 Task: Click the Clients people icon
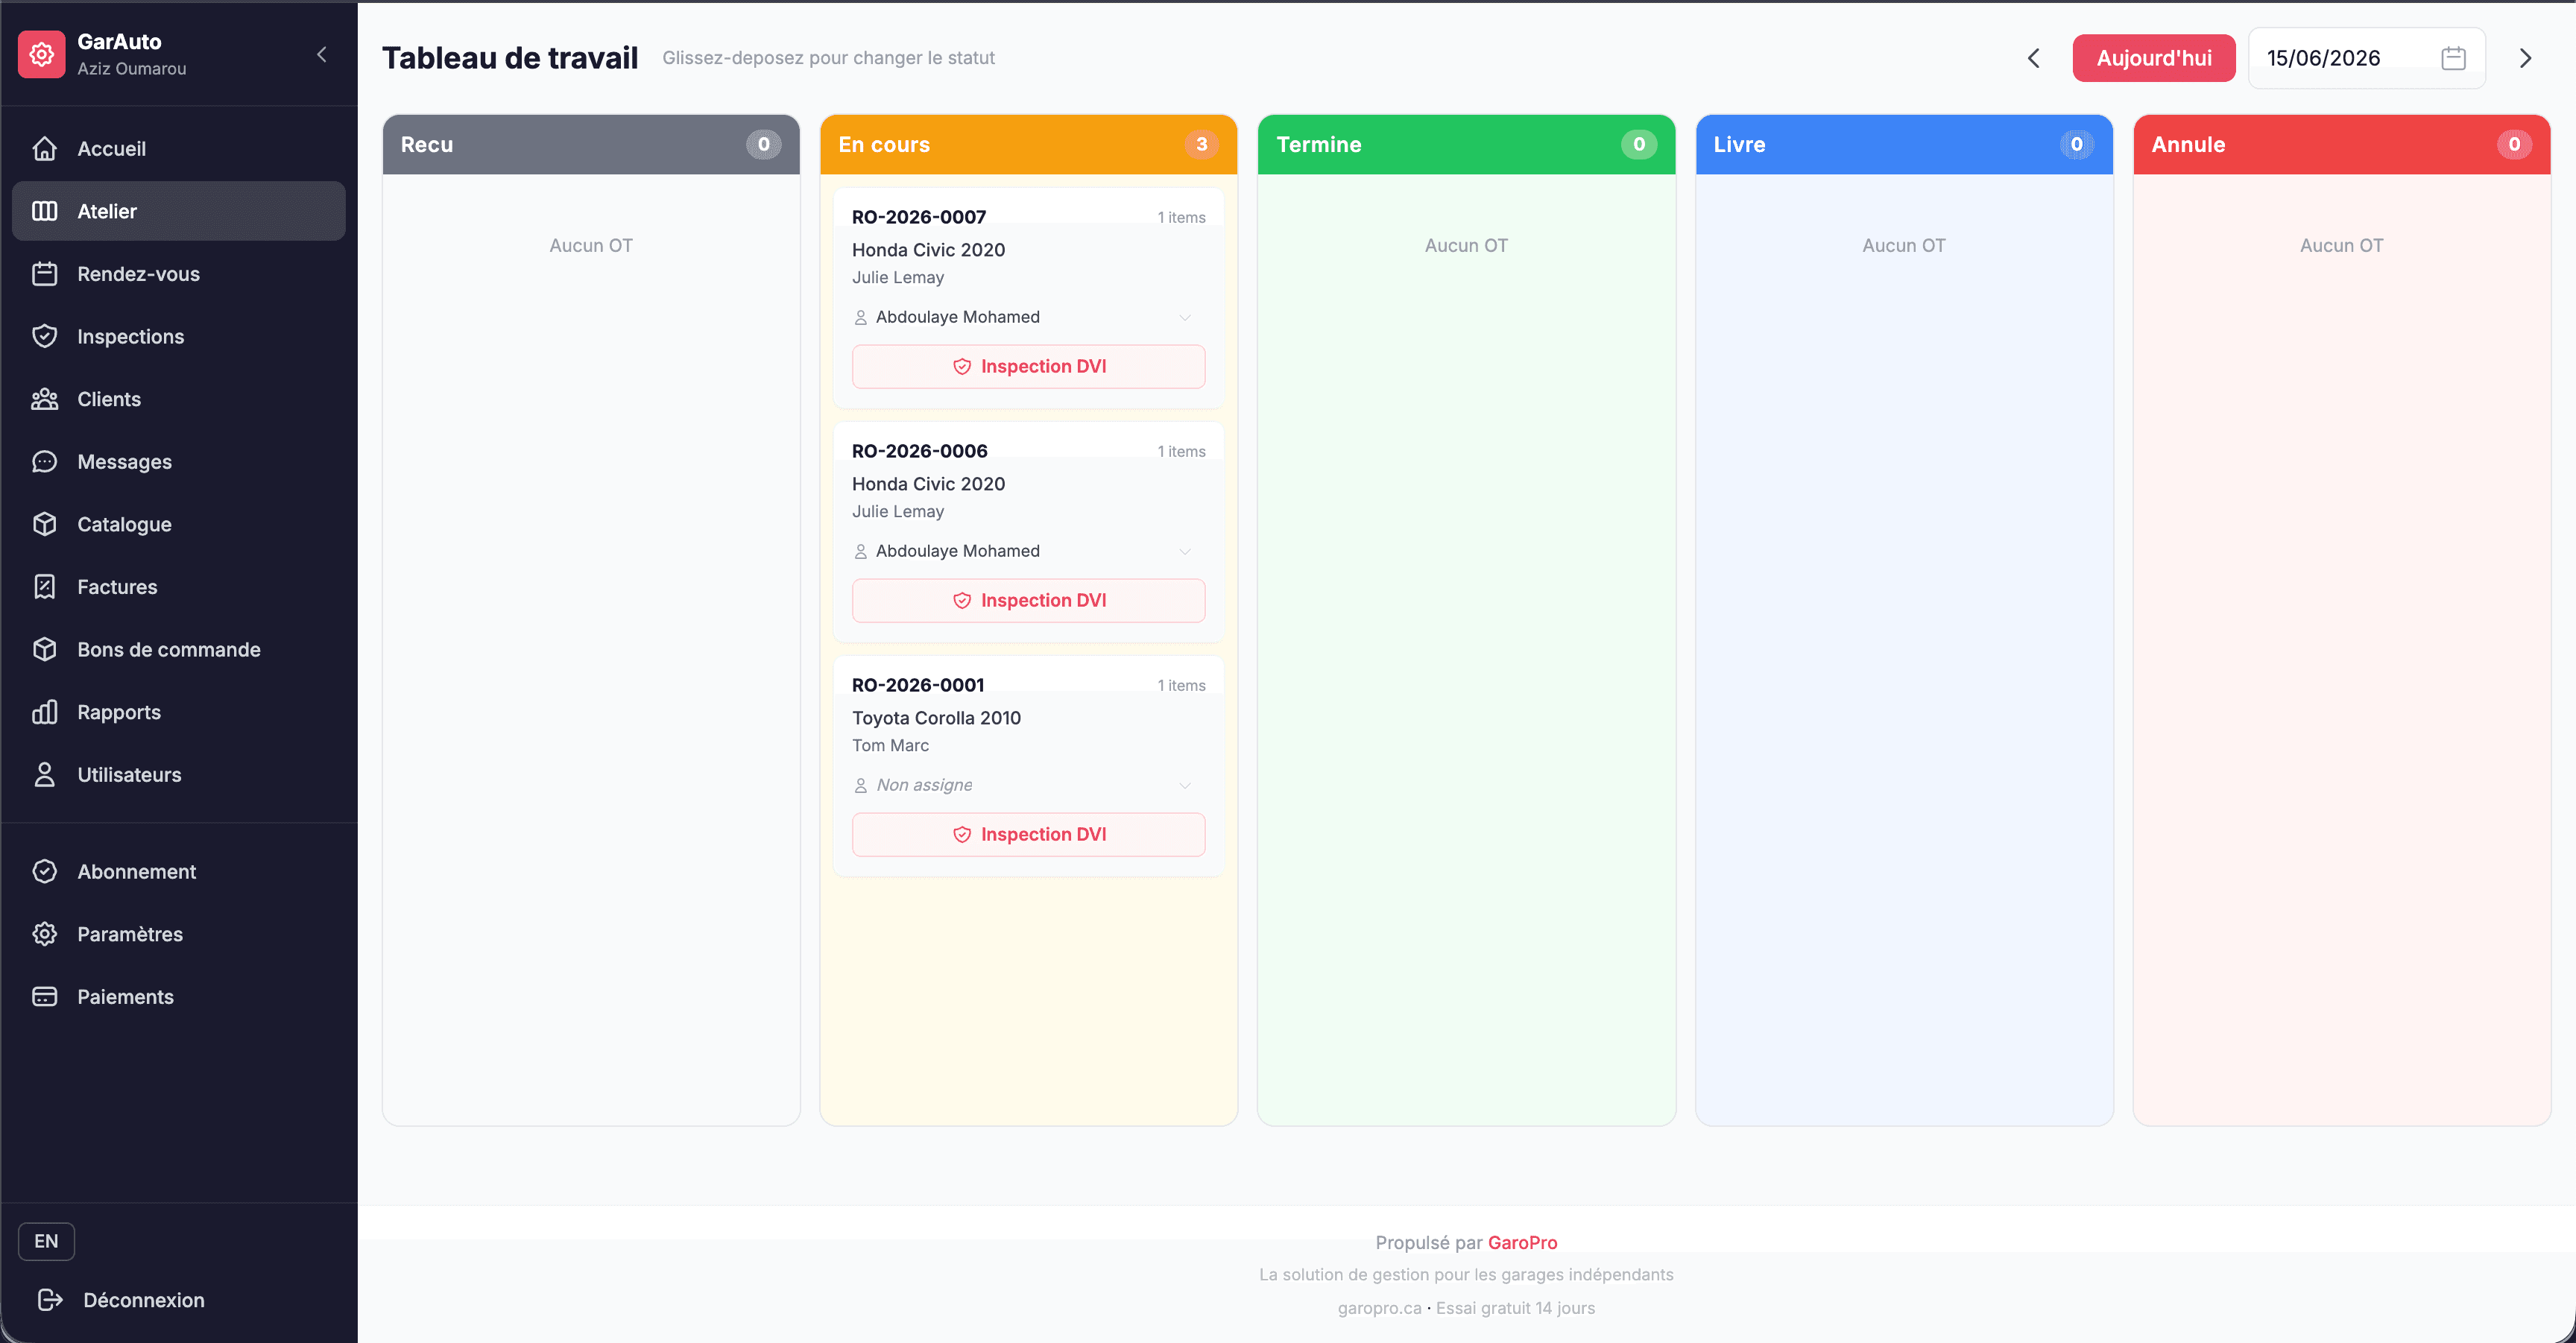pos(44,399)
